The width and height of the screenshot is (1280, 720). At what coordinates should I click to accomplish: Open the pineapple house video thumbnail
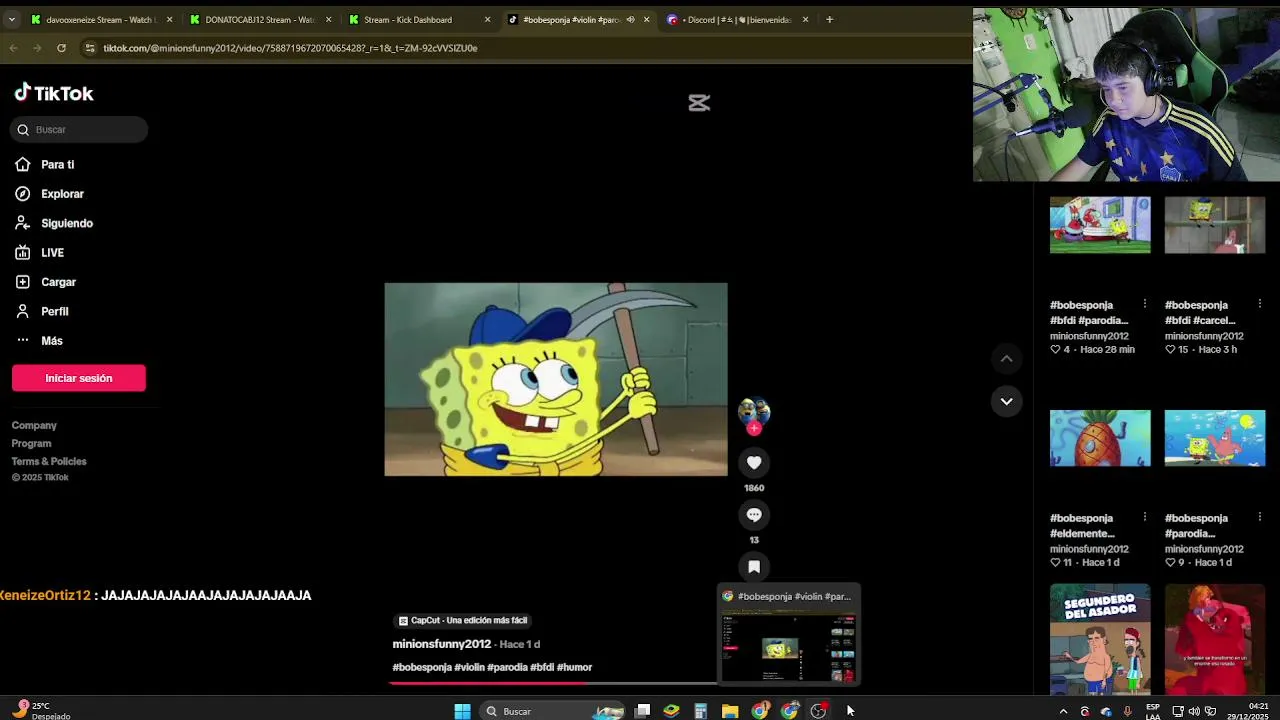(1100, 438)
